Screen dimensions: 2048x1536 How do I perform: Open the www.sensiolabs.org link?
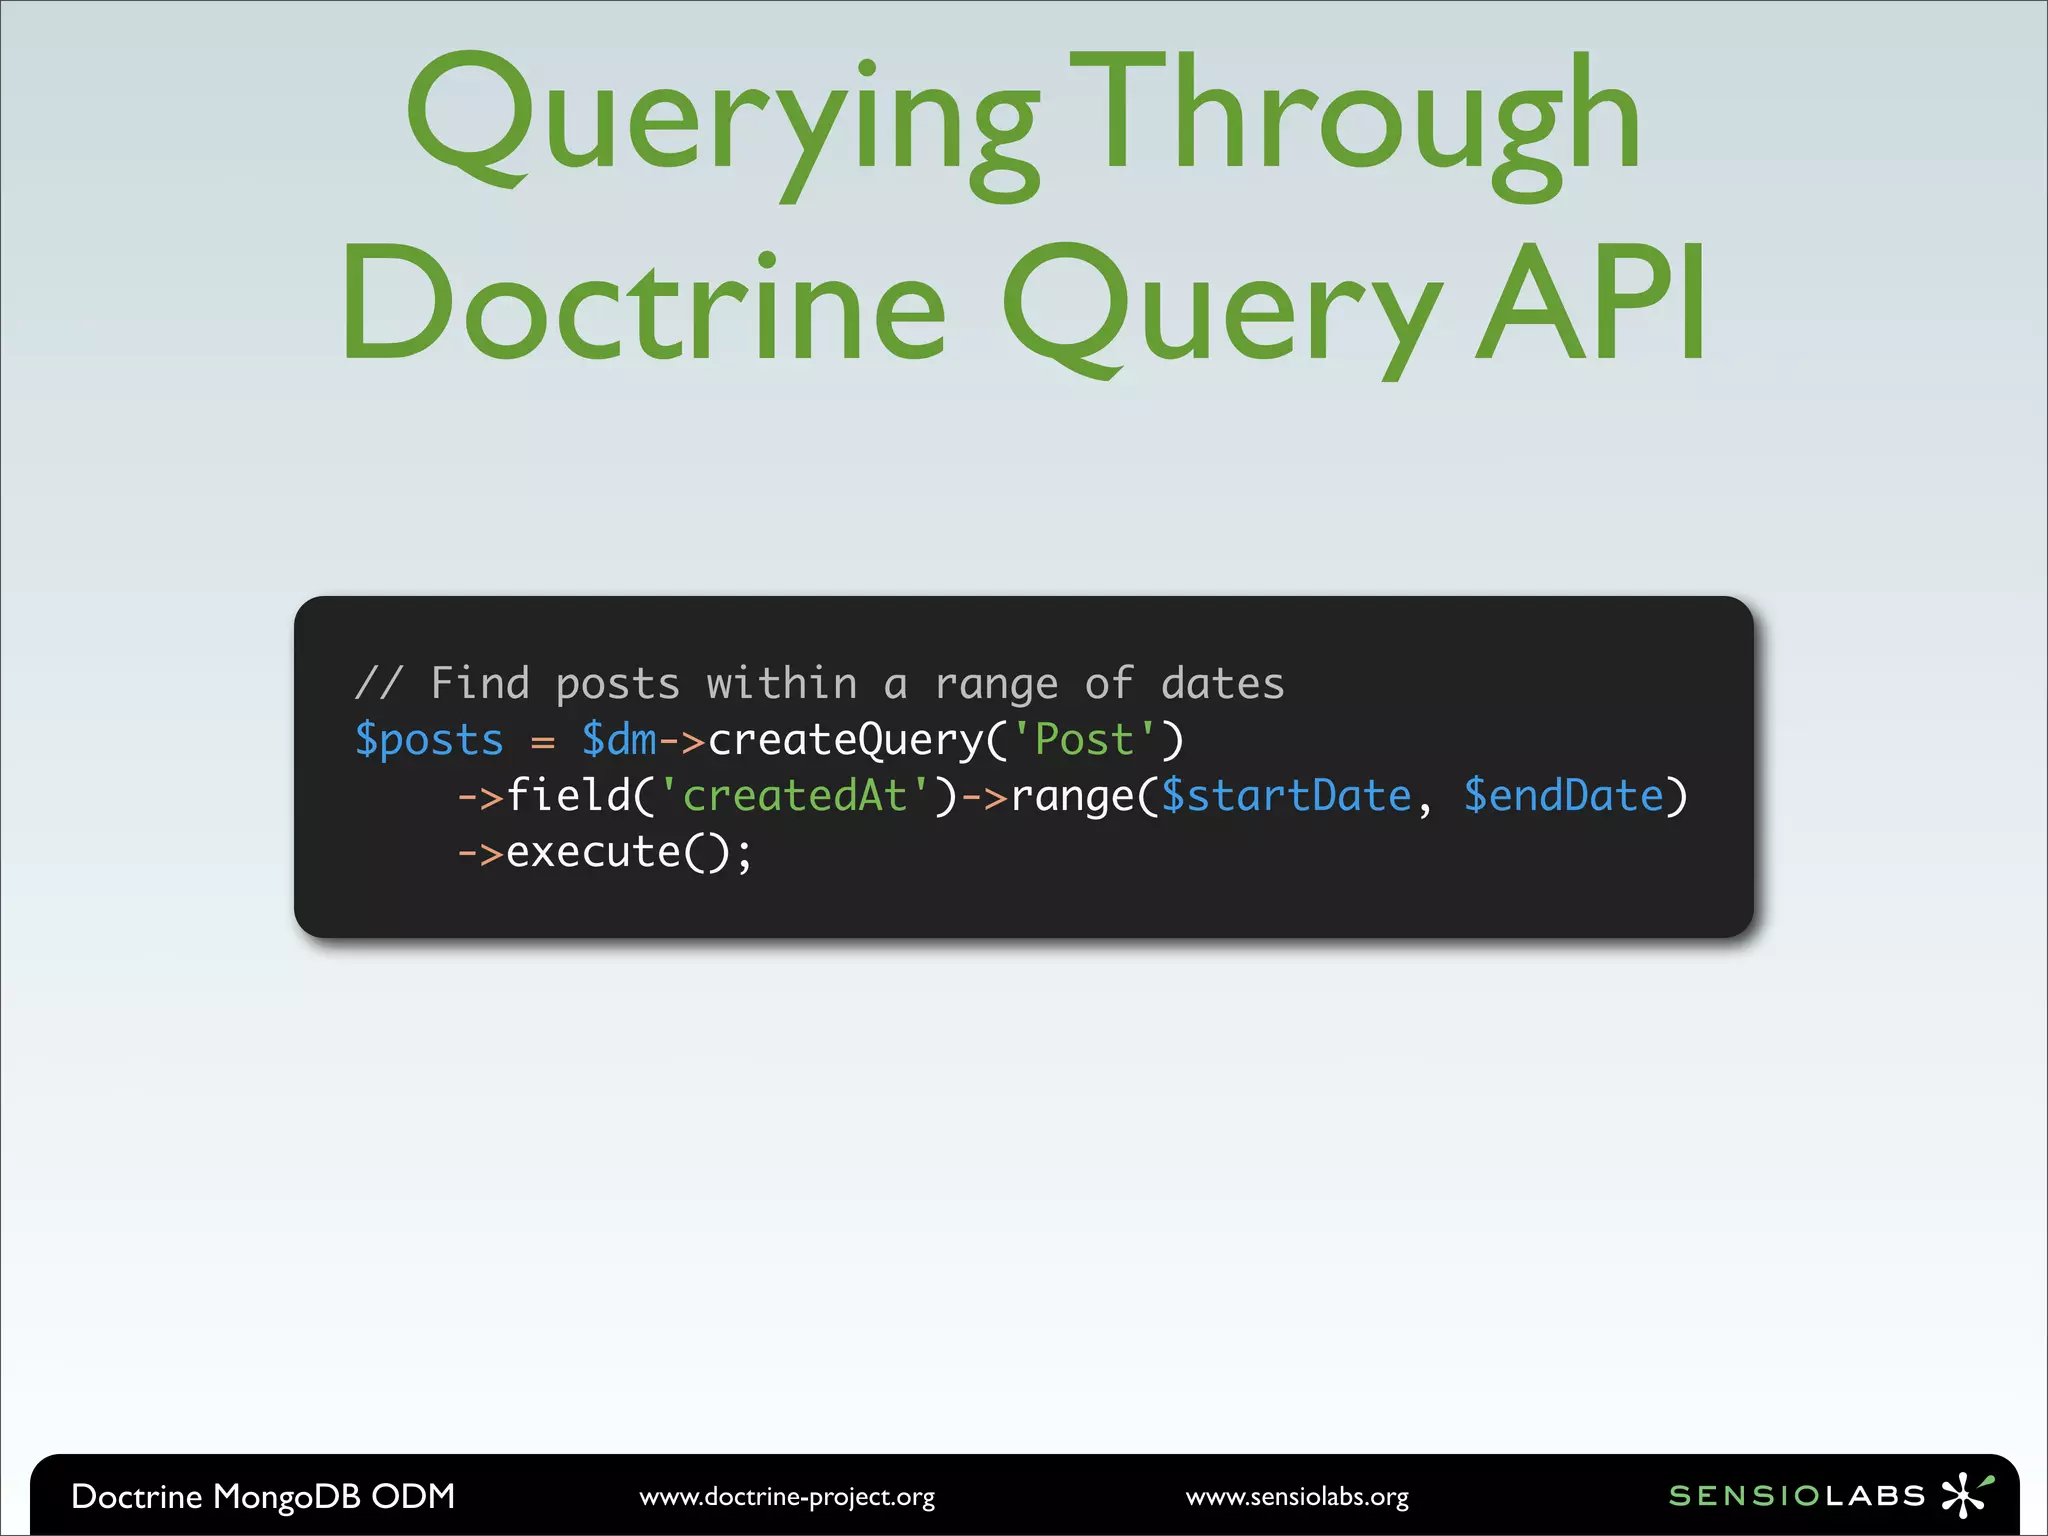pos(1297,1497)
